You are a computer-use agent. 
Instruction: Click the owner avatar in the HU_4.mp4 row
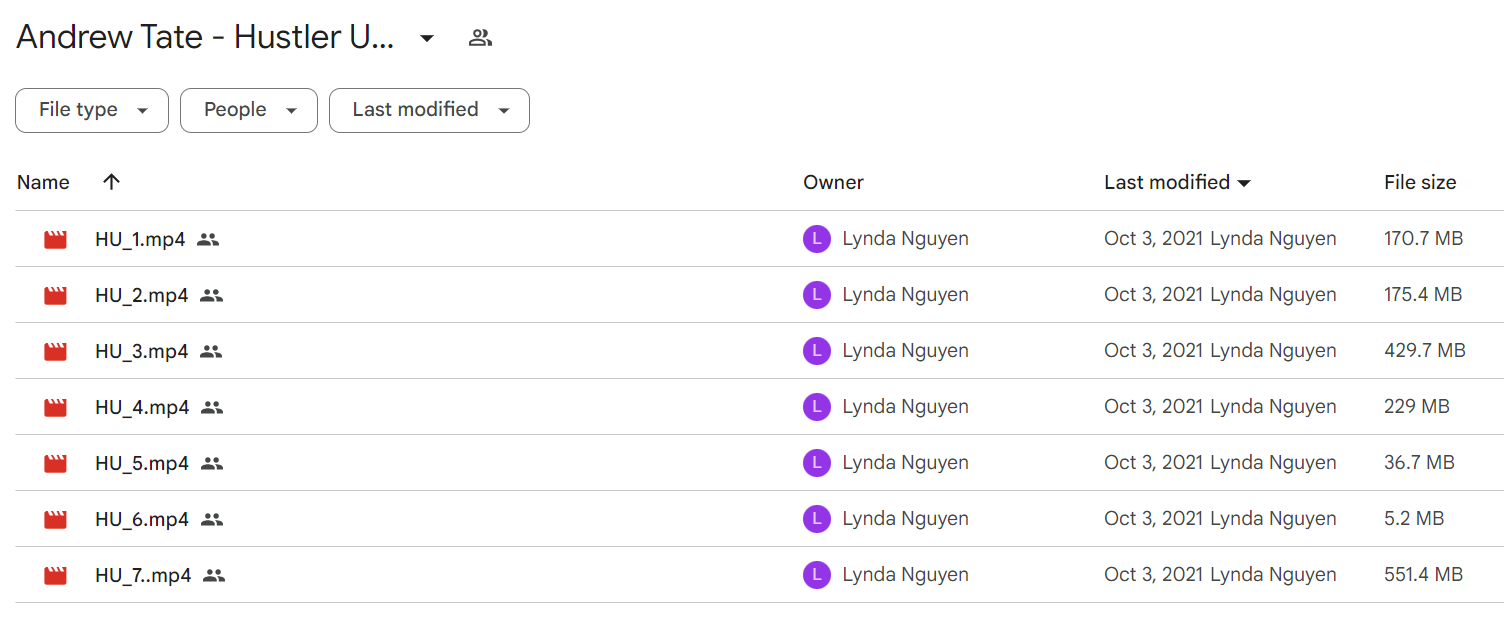tap(817, 407)
